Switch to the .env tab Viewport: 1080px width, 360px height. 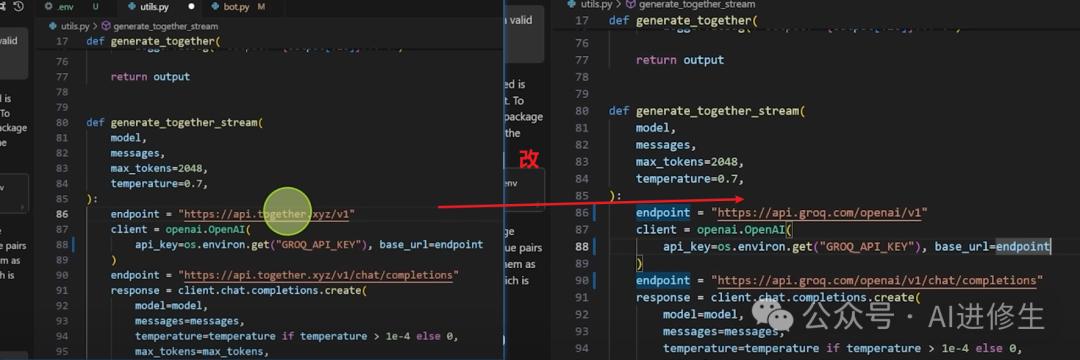(73, 7)
